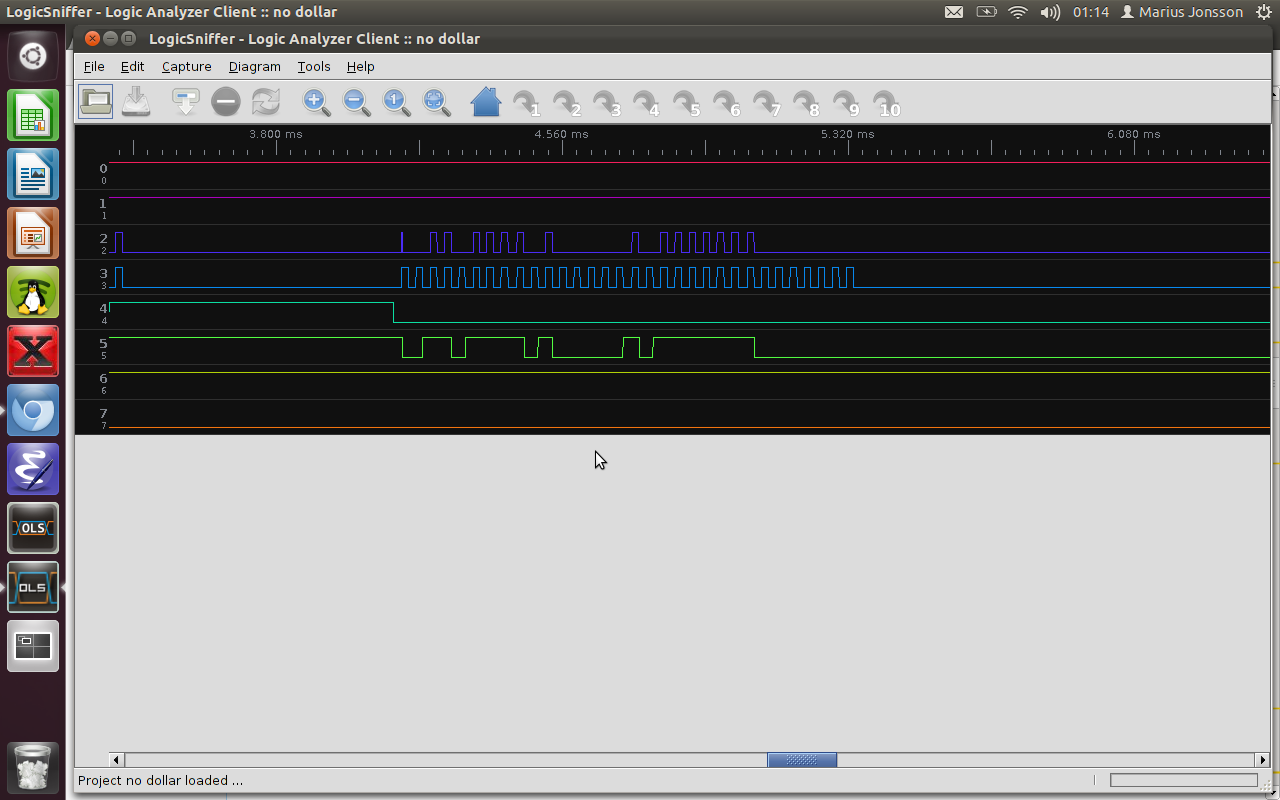Open the Diagram menu
The width and height of the screenshot is (1280, 800).
click(x=254, y=66)
